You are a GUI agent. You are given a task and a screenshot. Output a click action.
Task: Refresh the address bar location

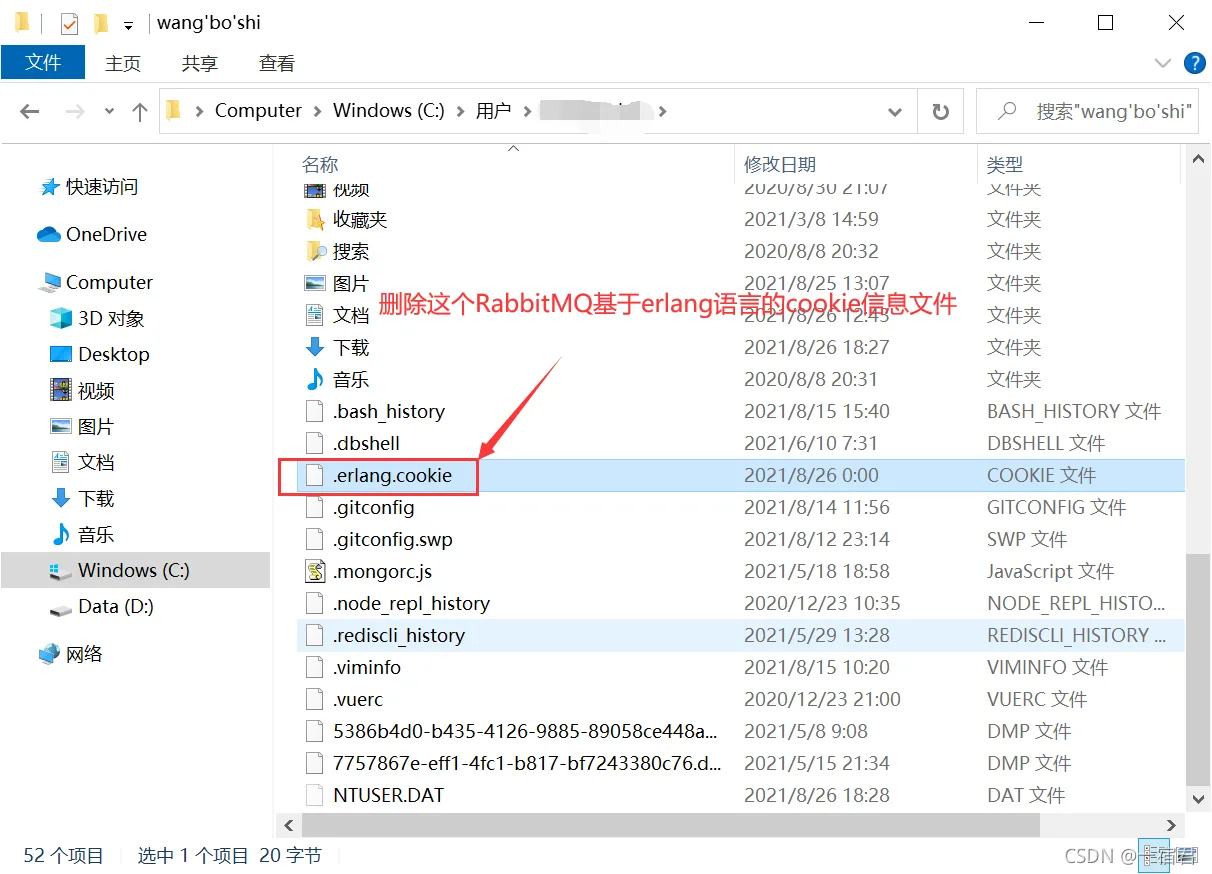[940, 112]
